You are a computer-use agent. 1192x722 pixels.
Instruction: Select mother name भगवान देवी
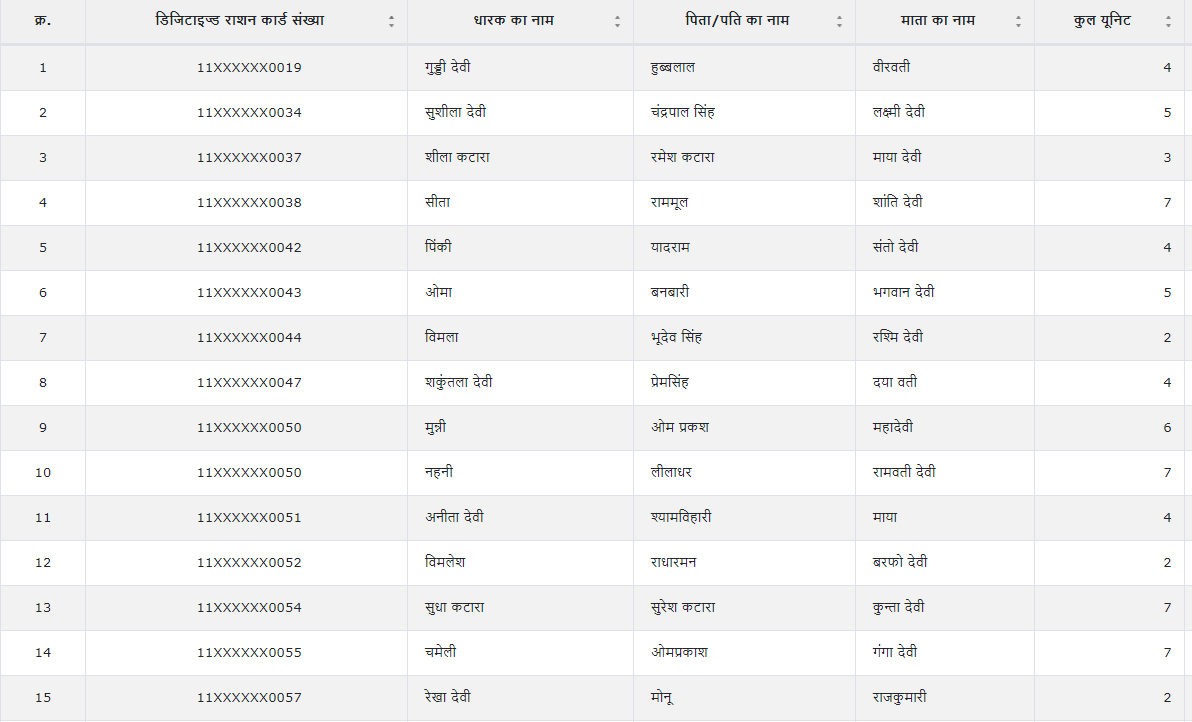[903, 293]
